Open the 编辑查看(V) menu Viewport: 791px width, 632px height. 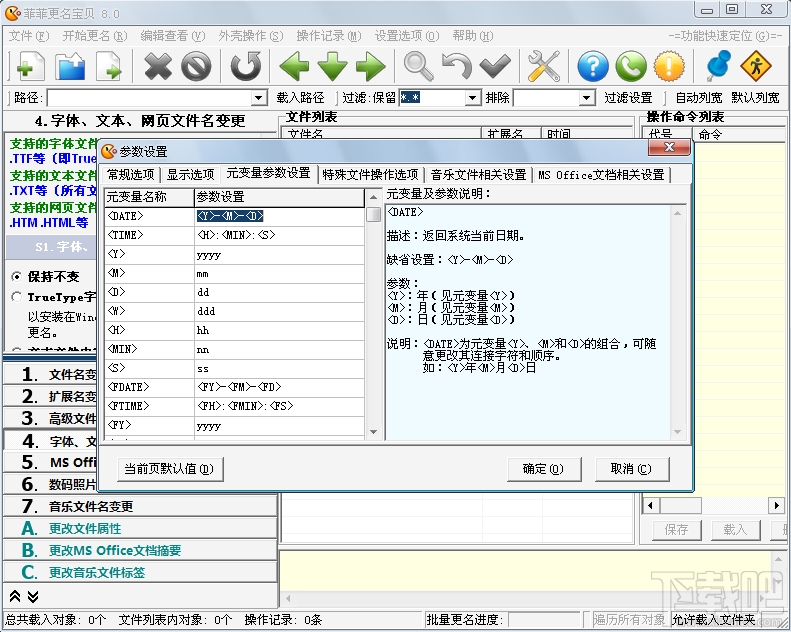[x=173, y=36]
